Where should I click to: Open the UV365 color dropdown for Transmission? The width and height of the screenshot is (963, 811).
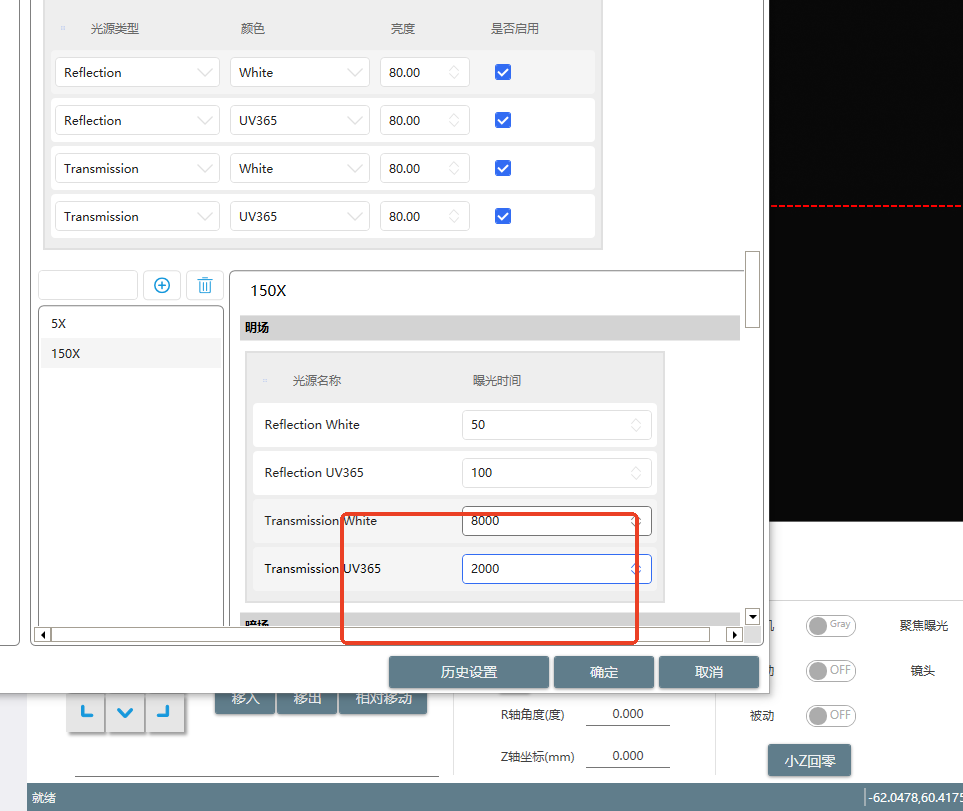click(299, 216)
